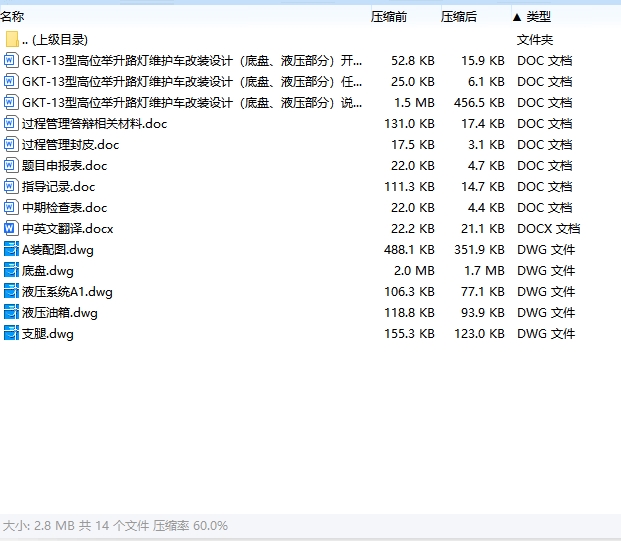
Task: Click Word icon of 过程管理封皮.doc
Action: pyautogui.click(x=11, y=145)
